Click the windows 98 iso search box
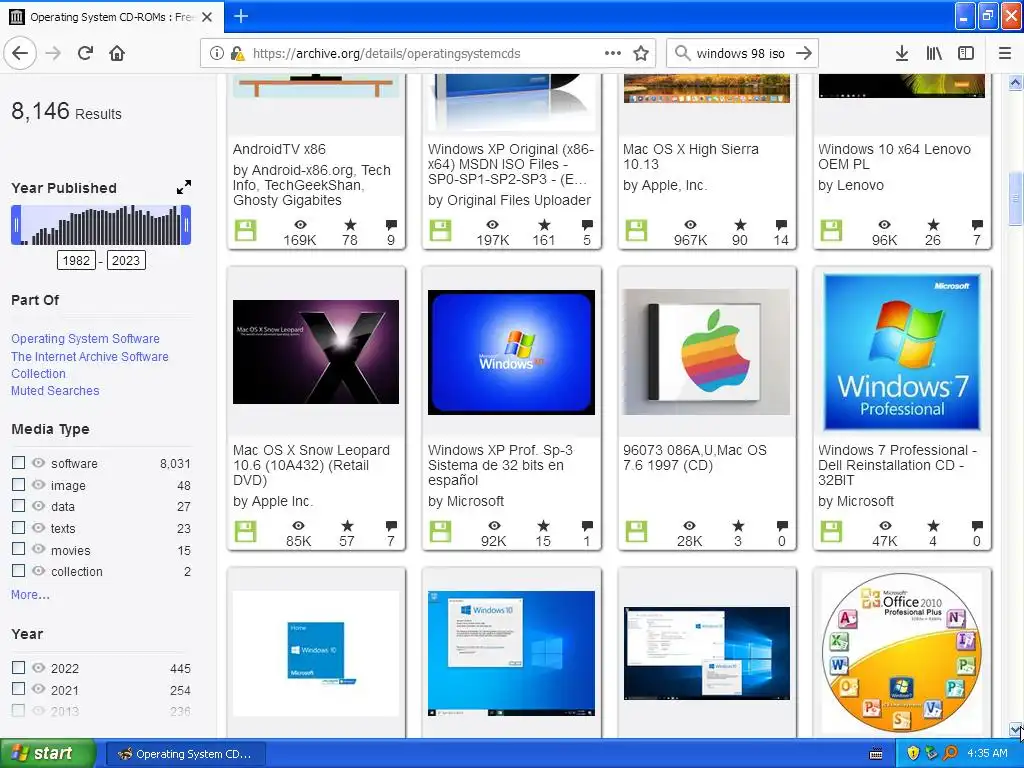The image size is (1024, 768). (741, 54)
